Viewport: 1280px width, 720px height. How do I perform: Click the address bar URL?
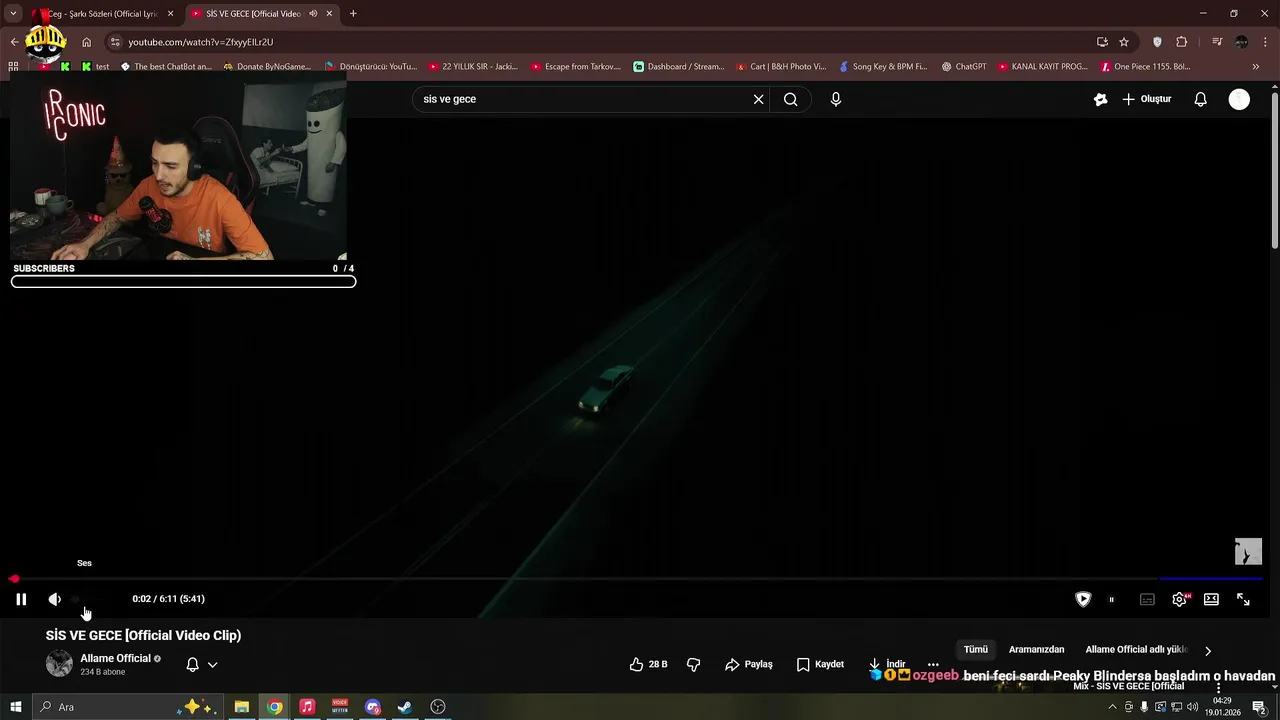click(200, 42)
